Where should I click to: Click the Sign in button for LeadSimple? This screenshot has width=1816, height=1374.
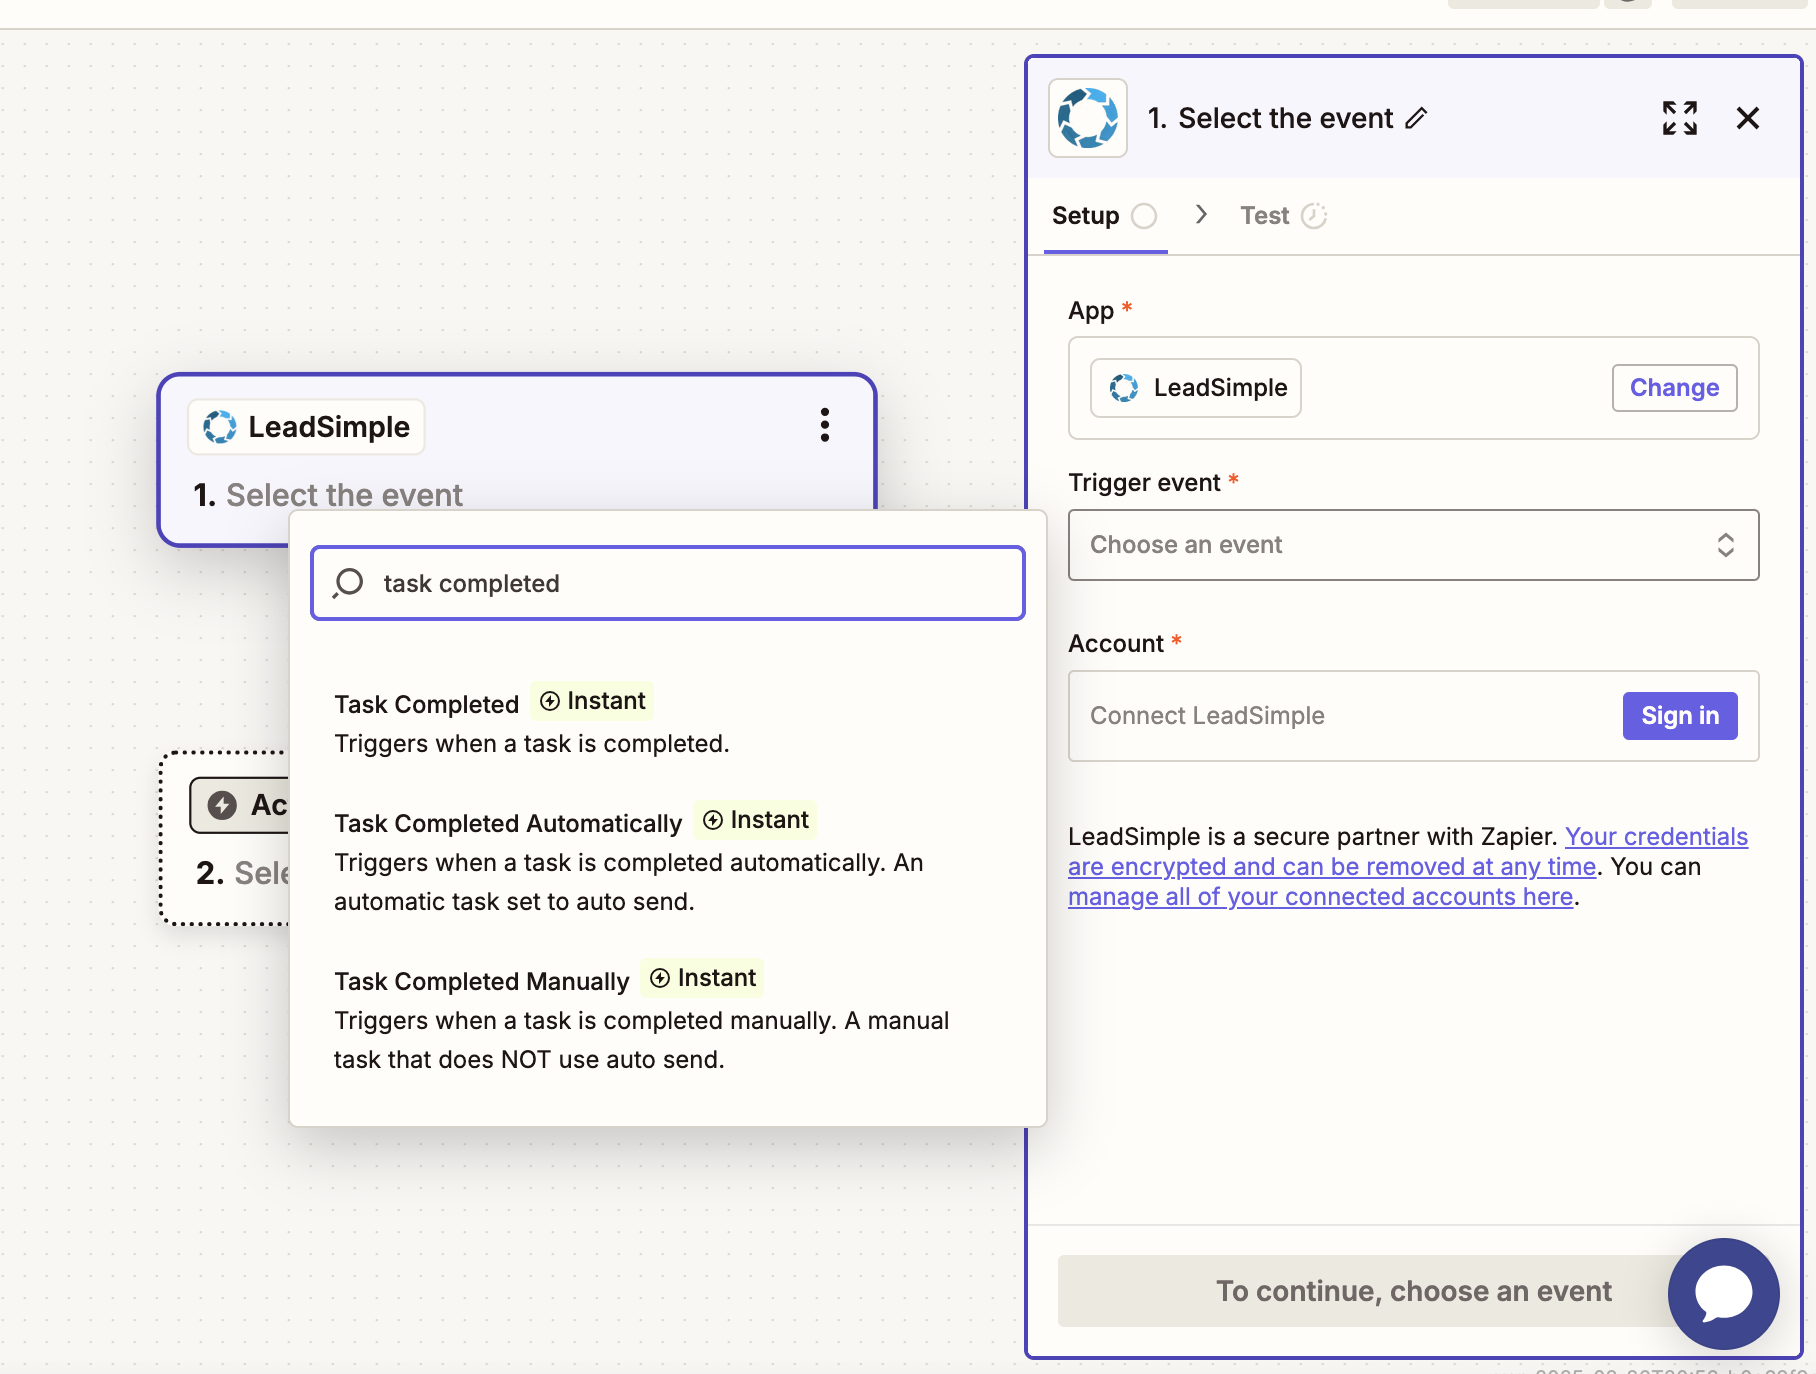1680,716
